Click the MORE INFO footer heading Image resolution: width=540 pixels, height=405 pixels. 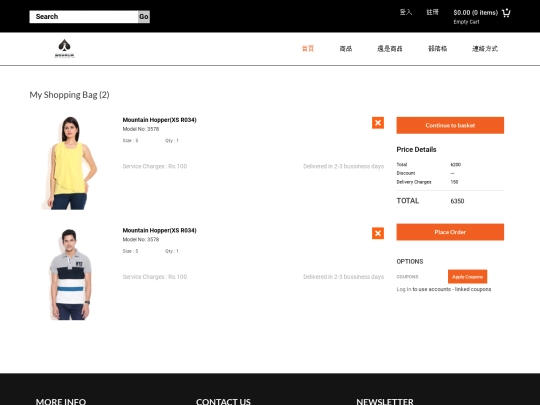click(61, 402)
